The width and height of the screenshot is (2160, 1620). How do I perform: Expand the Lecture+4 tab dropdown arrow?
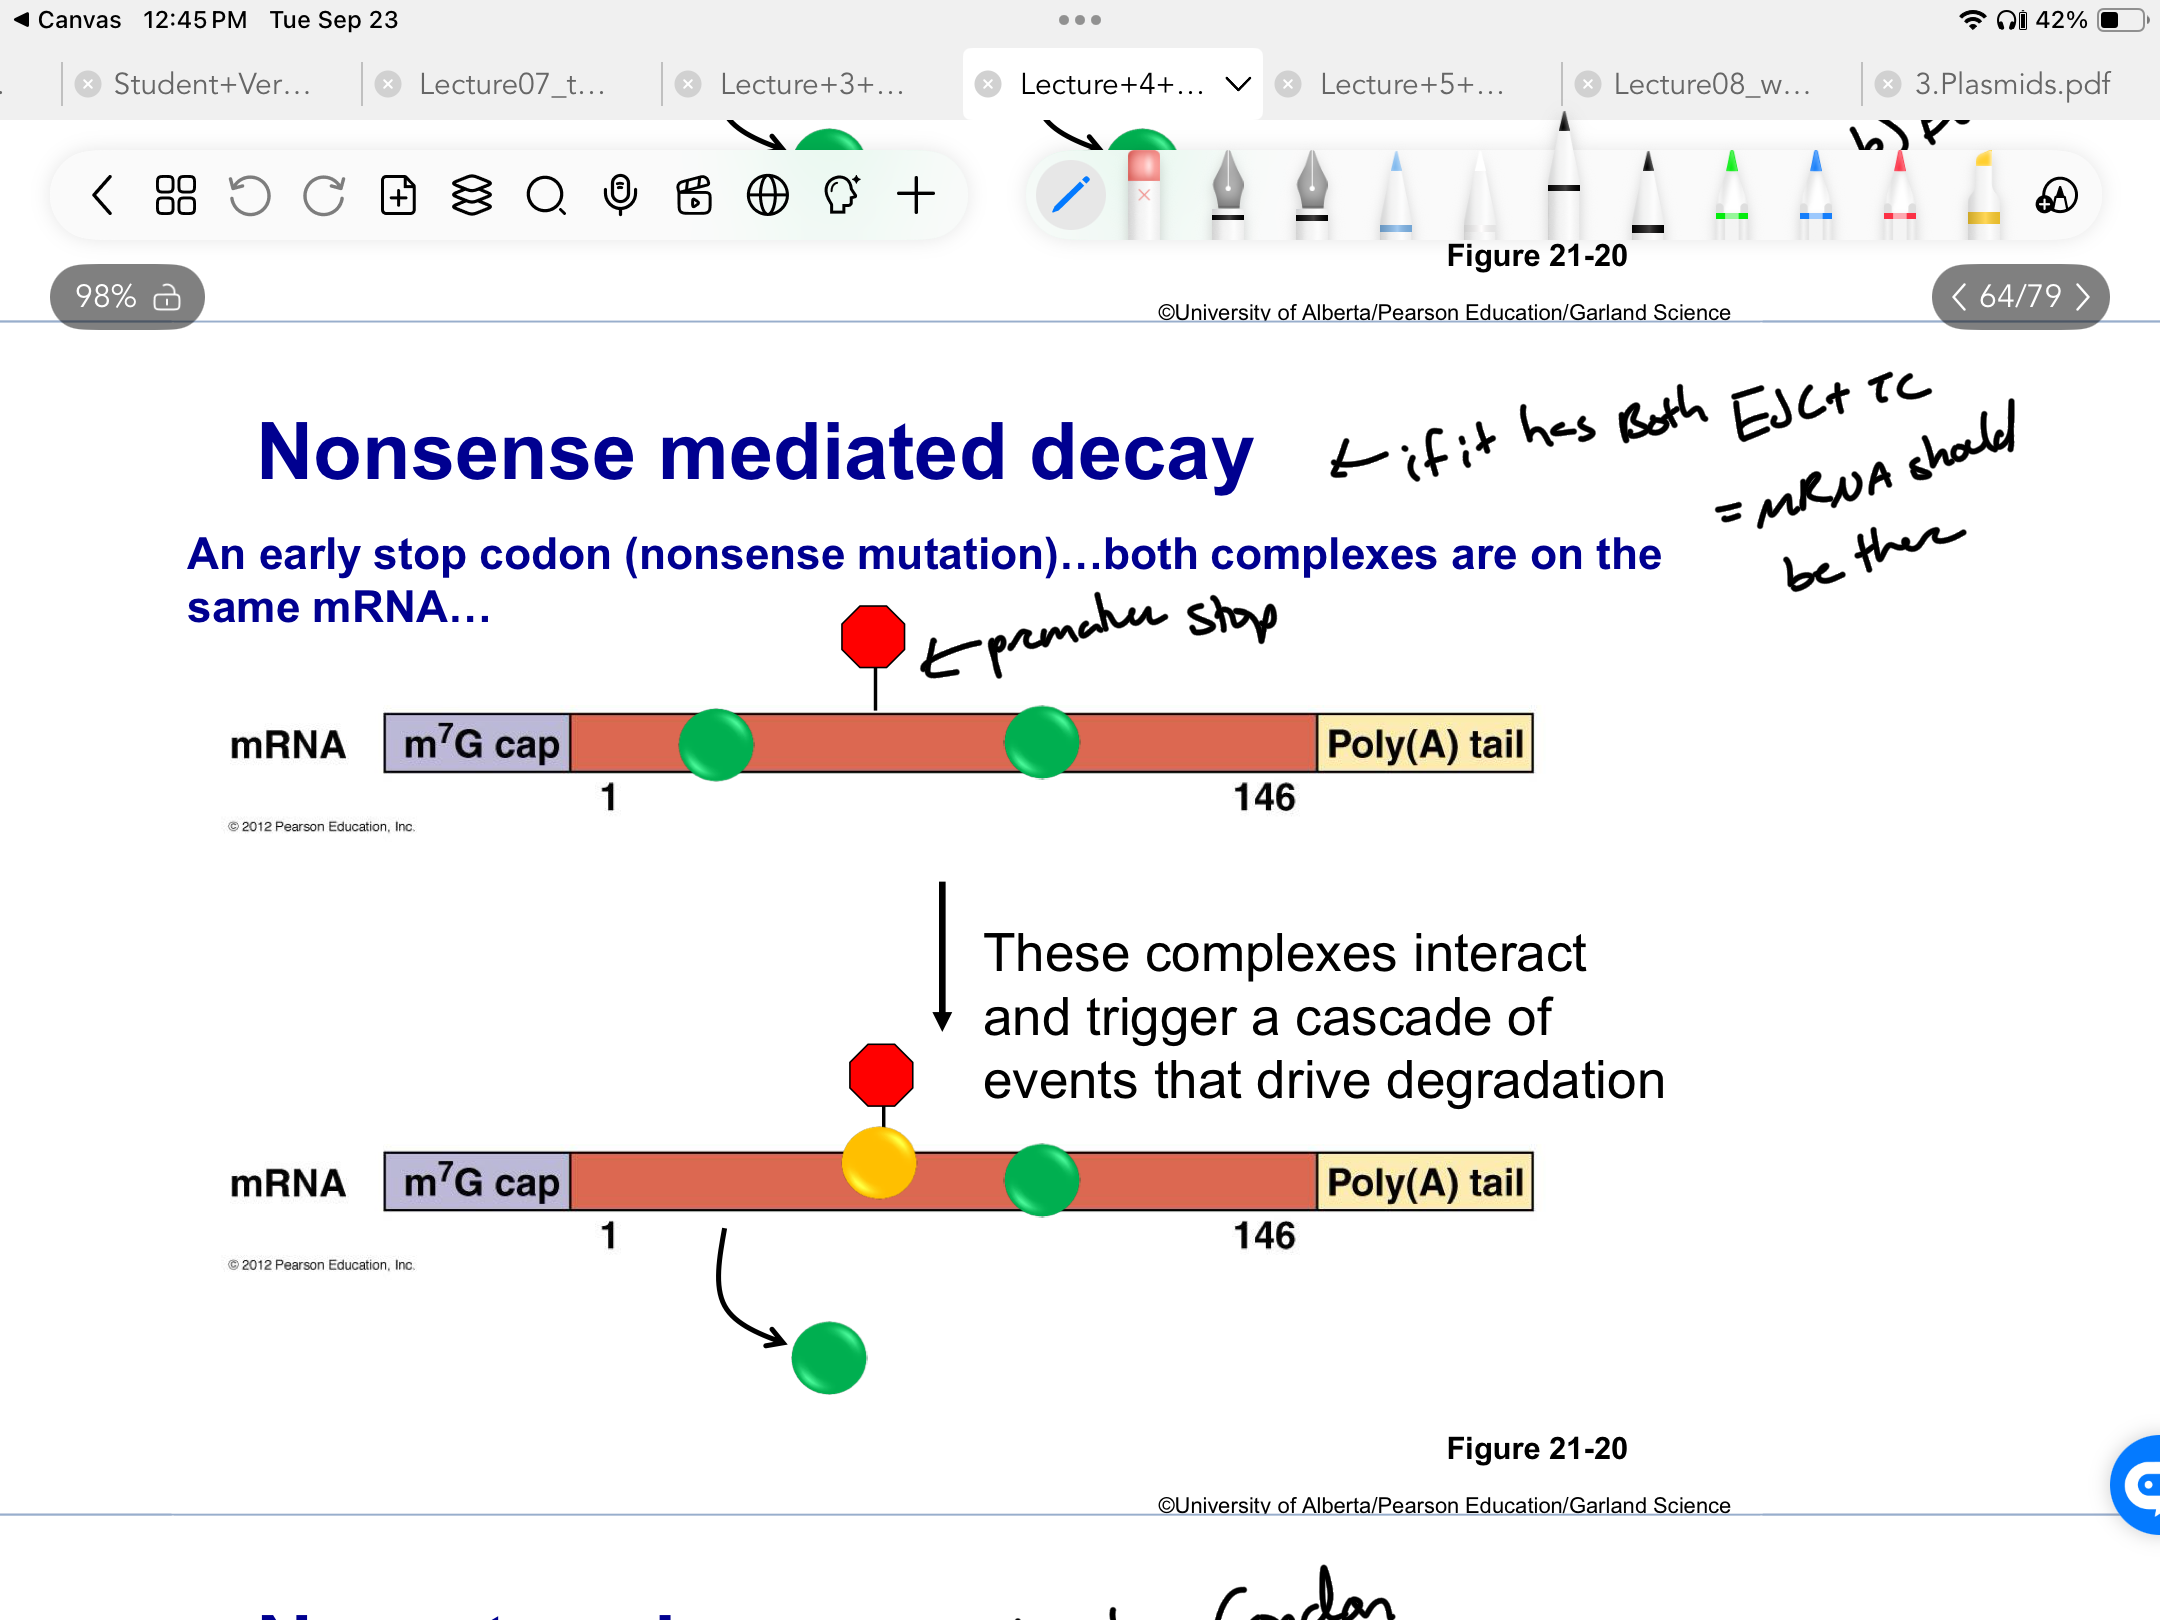(x=1238, y=84)
